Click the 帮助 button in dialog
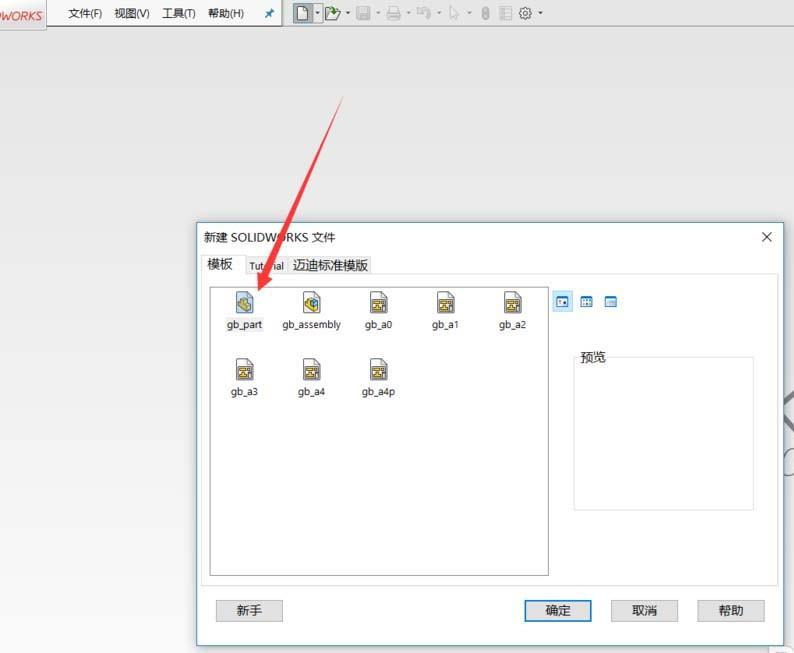 click(x=731, y=610)
